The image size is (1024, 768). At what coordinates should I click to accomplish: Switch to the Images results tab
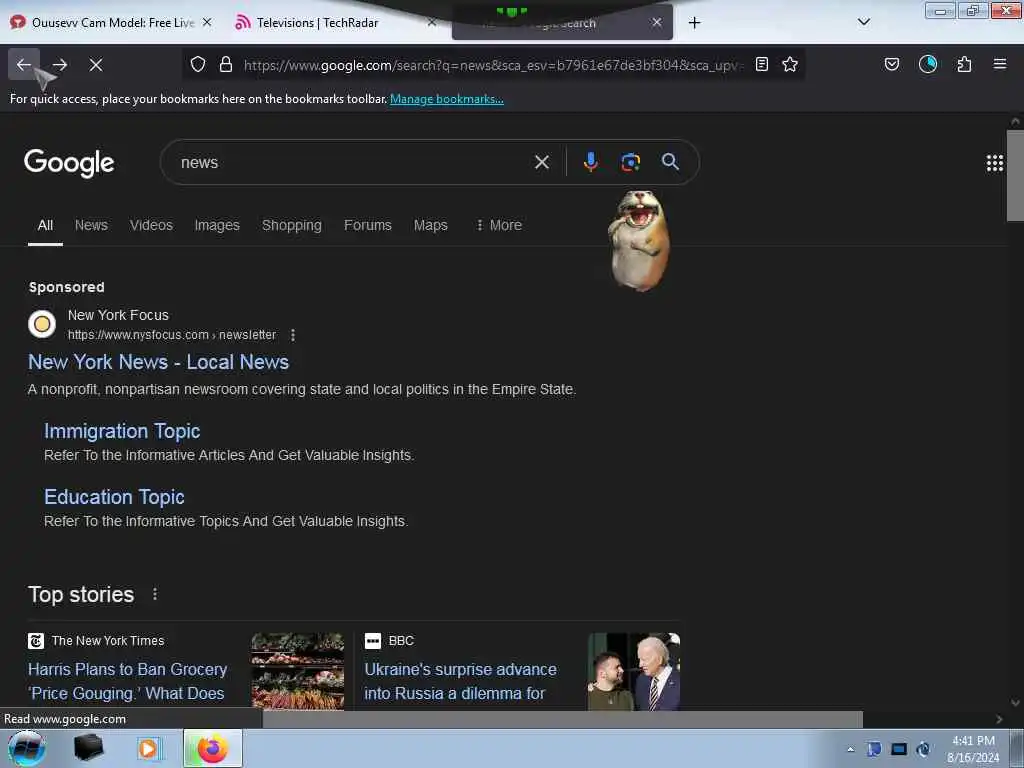coord(217,225)
